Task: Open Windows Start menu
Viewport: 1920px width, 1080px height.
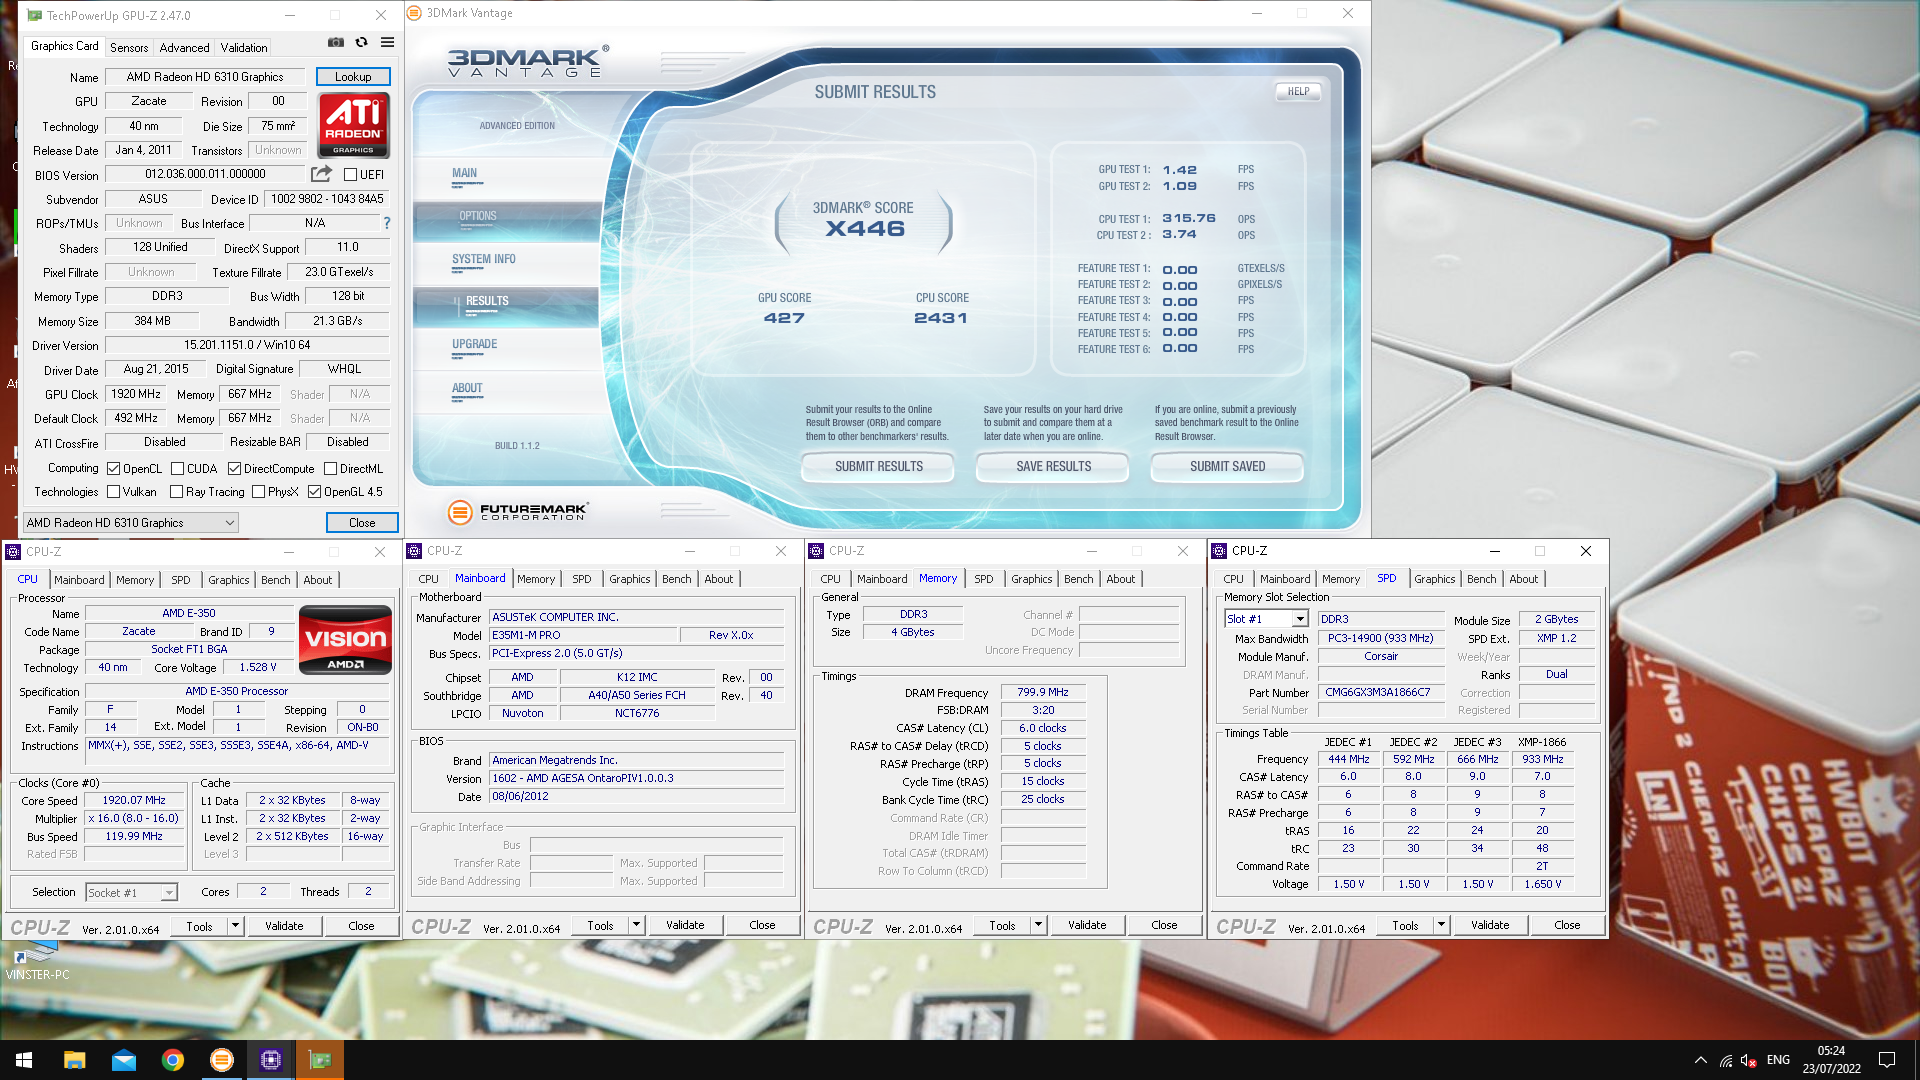Action: (24, 1060)
